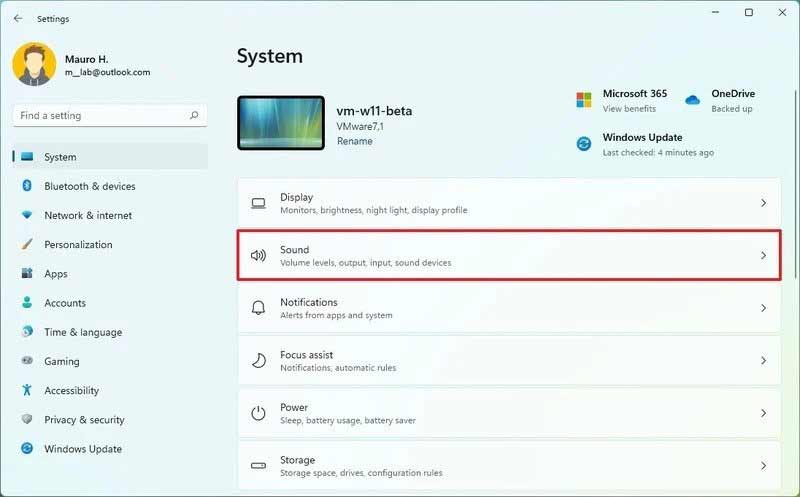The height and width of the screenshot is (497, 800).
Task: Click the Privacy shield icon
Action: click(x=27, y=419)
